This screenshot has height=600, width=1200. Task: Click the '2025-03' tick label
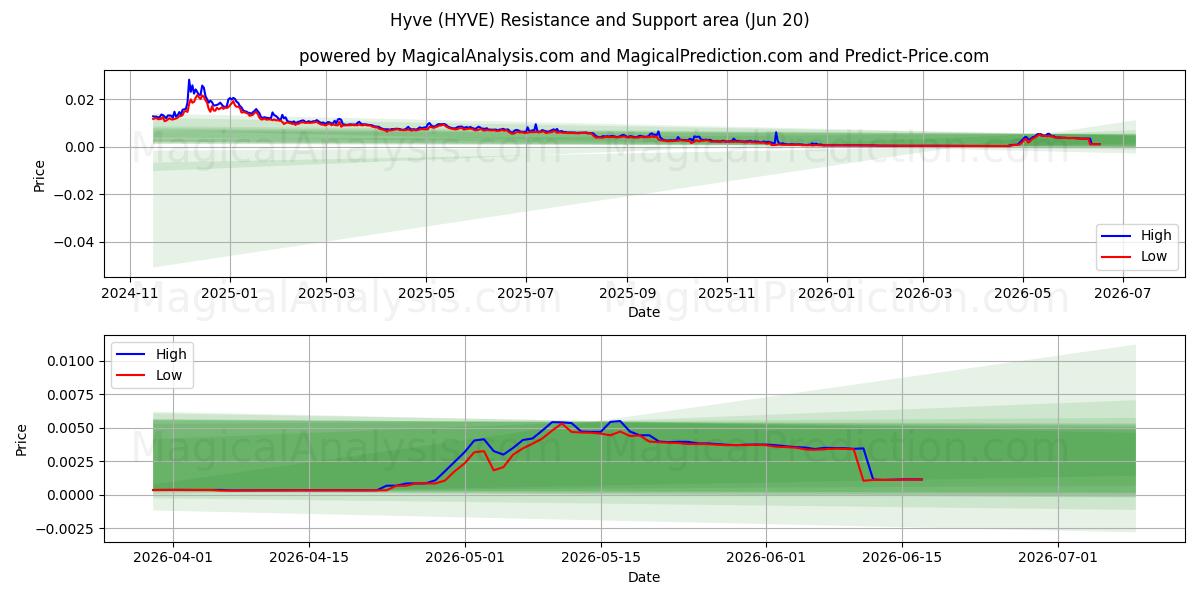327,294
